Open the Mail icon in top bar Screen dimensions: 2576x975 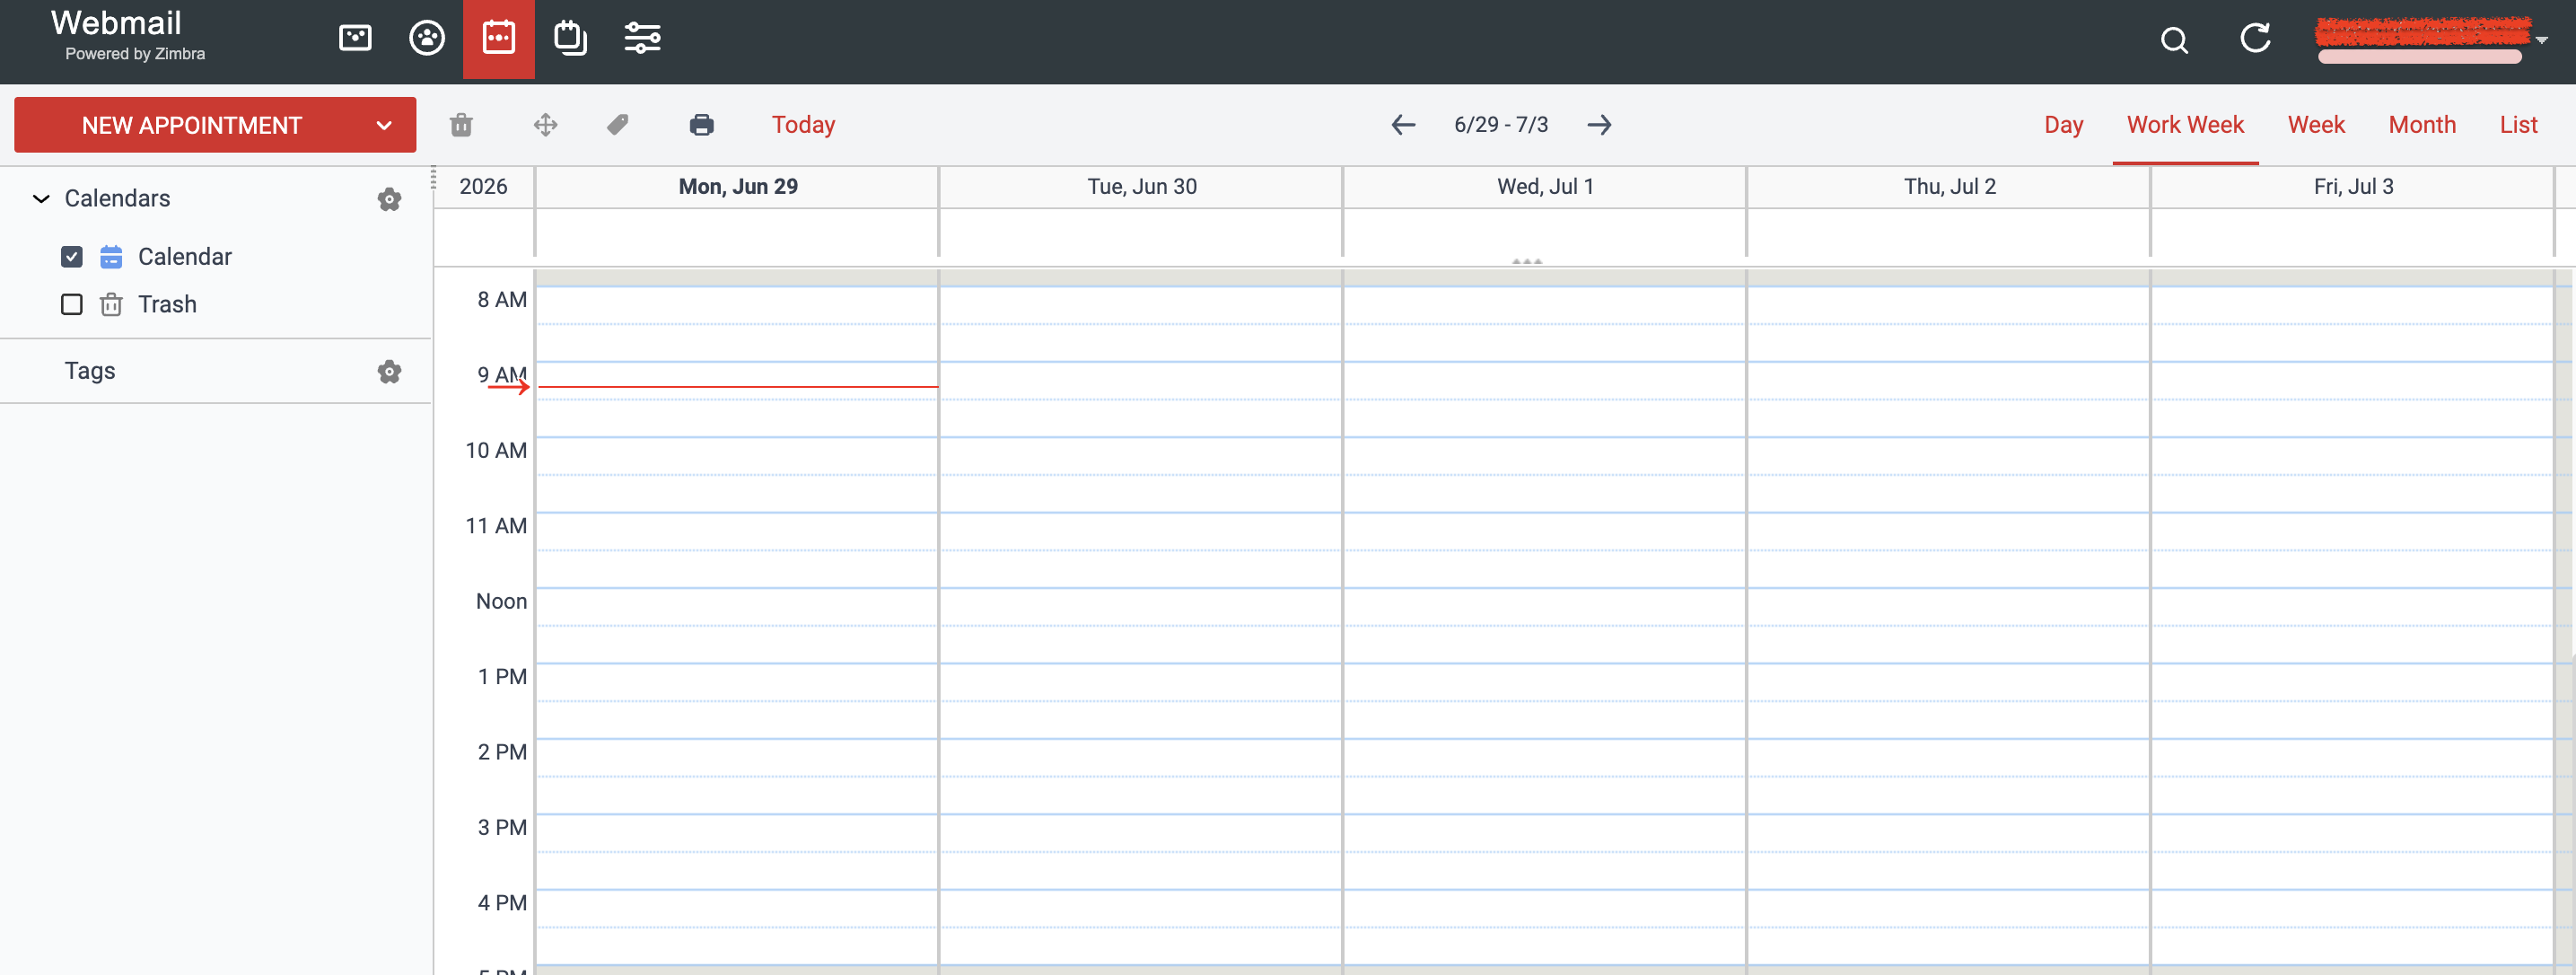click(355, 38)
